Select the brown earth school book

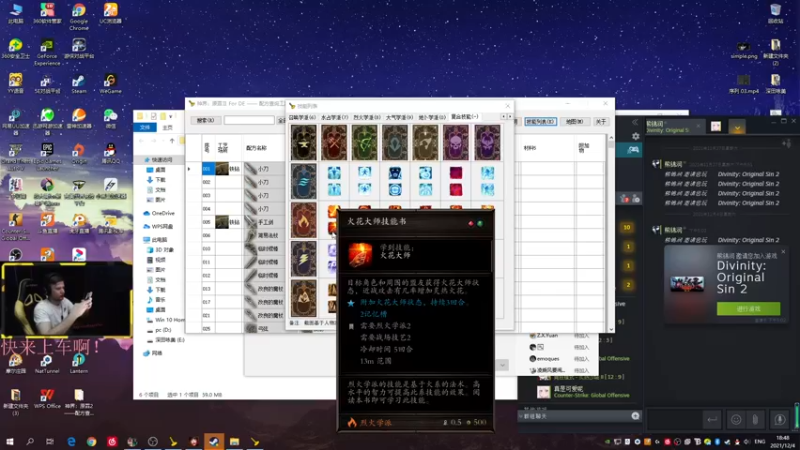304,298
